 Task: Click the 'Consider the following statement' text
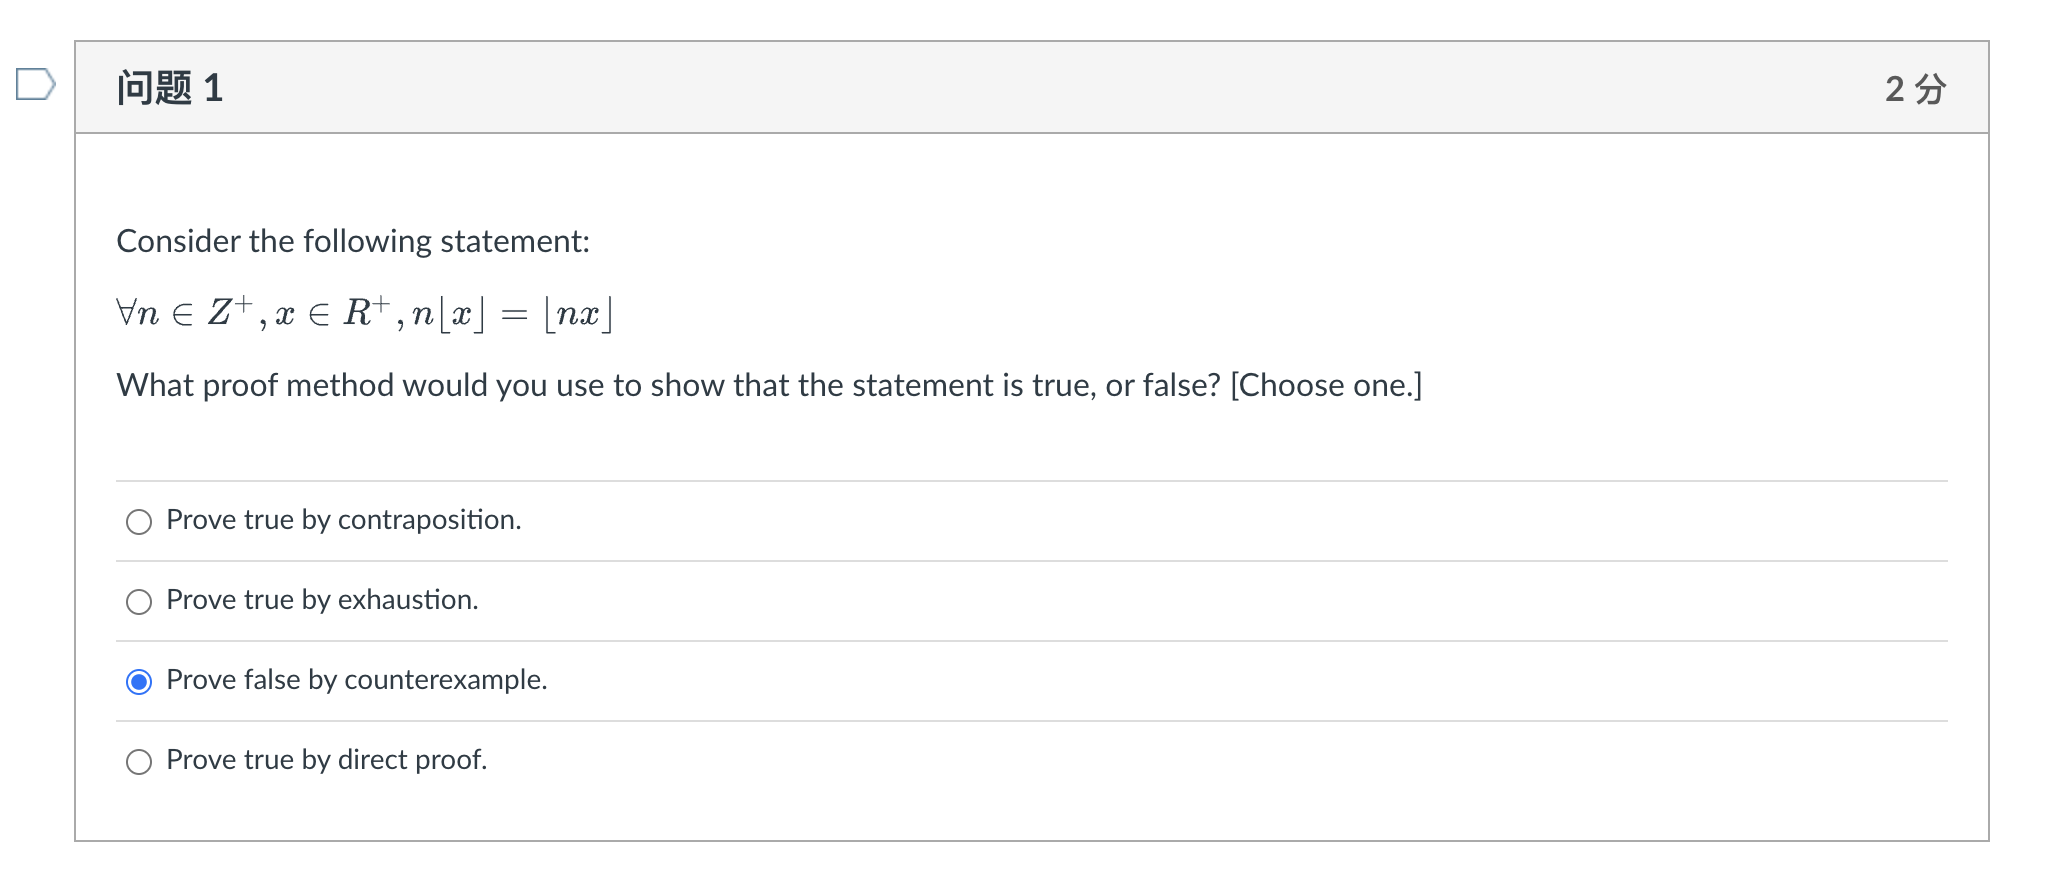353,240
